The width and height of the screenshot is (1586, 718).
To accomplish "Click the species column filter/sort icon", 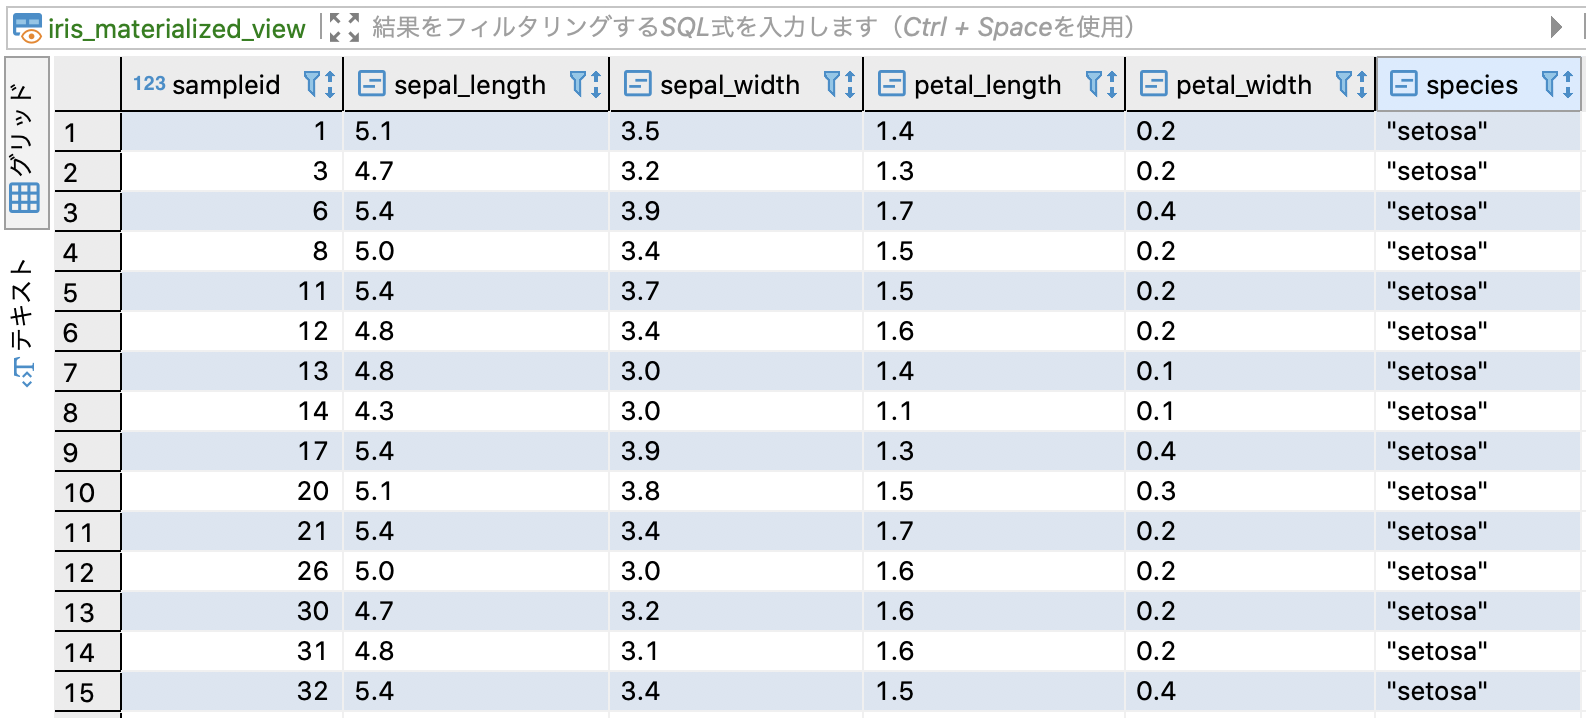I will [x=1557, y=85].
